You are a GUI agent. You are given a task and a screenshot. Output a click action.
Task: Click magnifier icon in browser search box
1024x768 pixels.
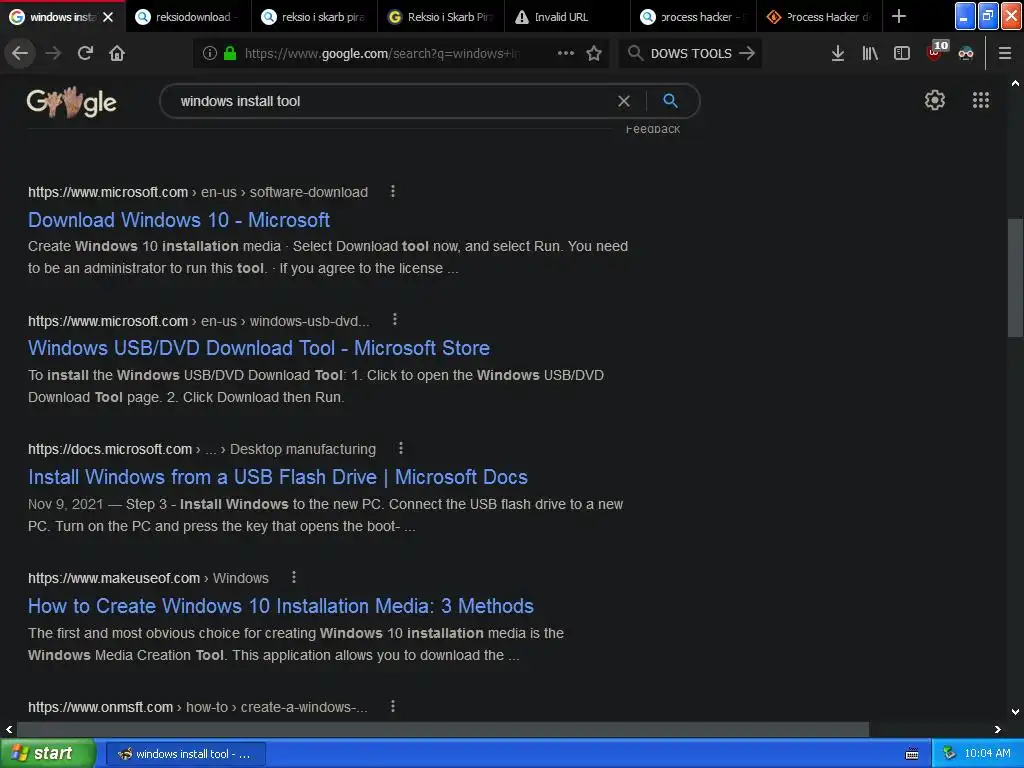[635, 53]
